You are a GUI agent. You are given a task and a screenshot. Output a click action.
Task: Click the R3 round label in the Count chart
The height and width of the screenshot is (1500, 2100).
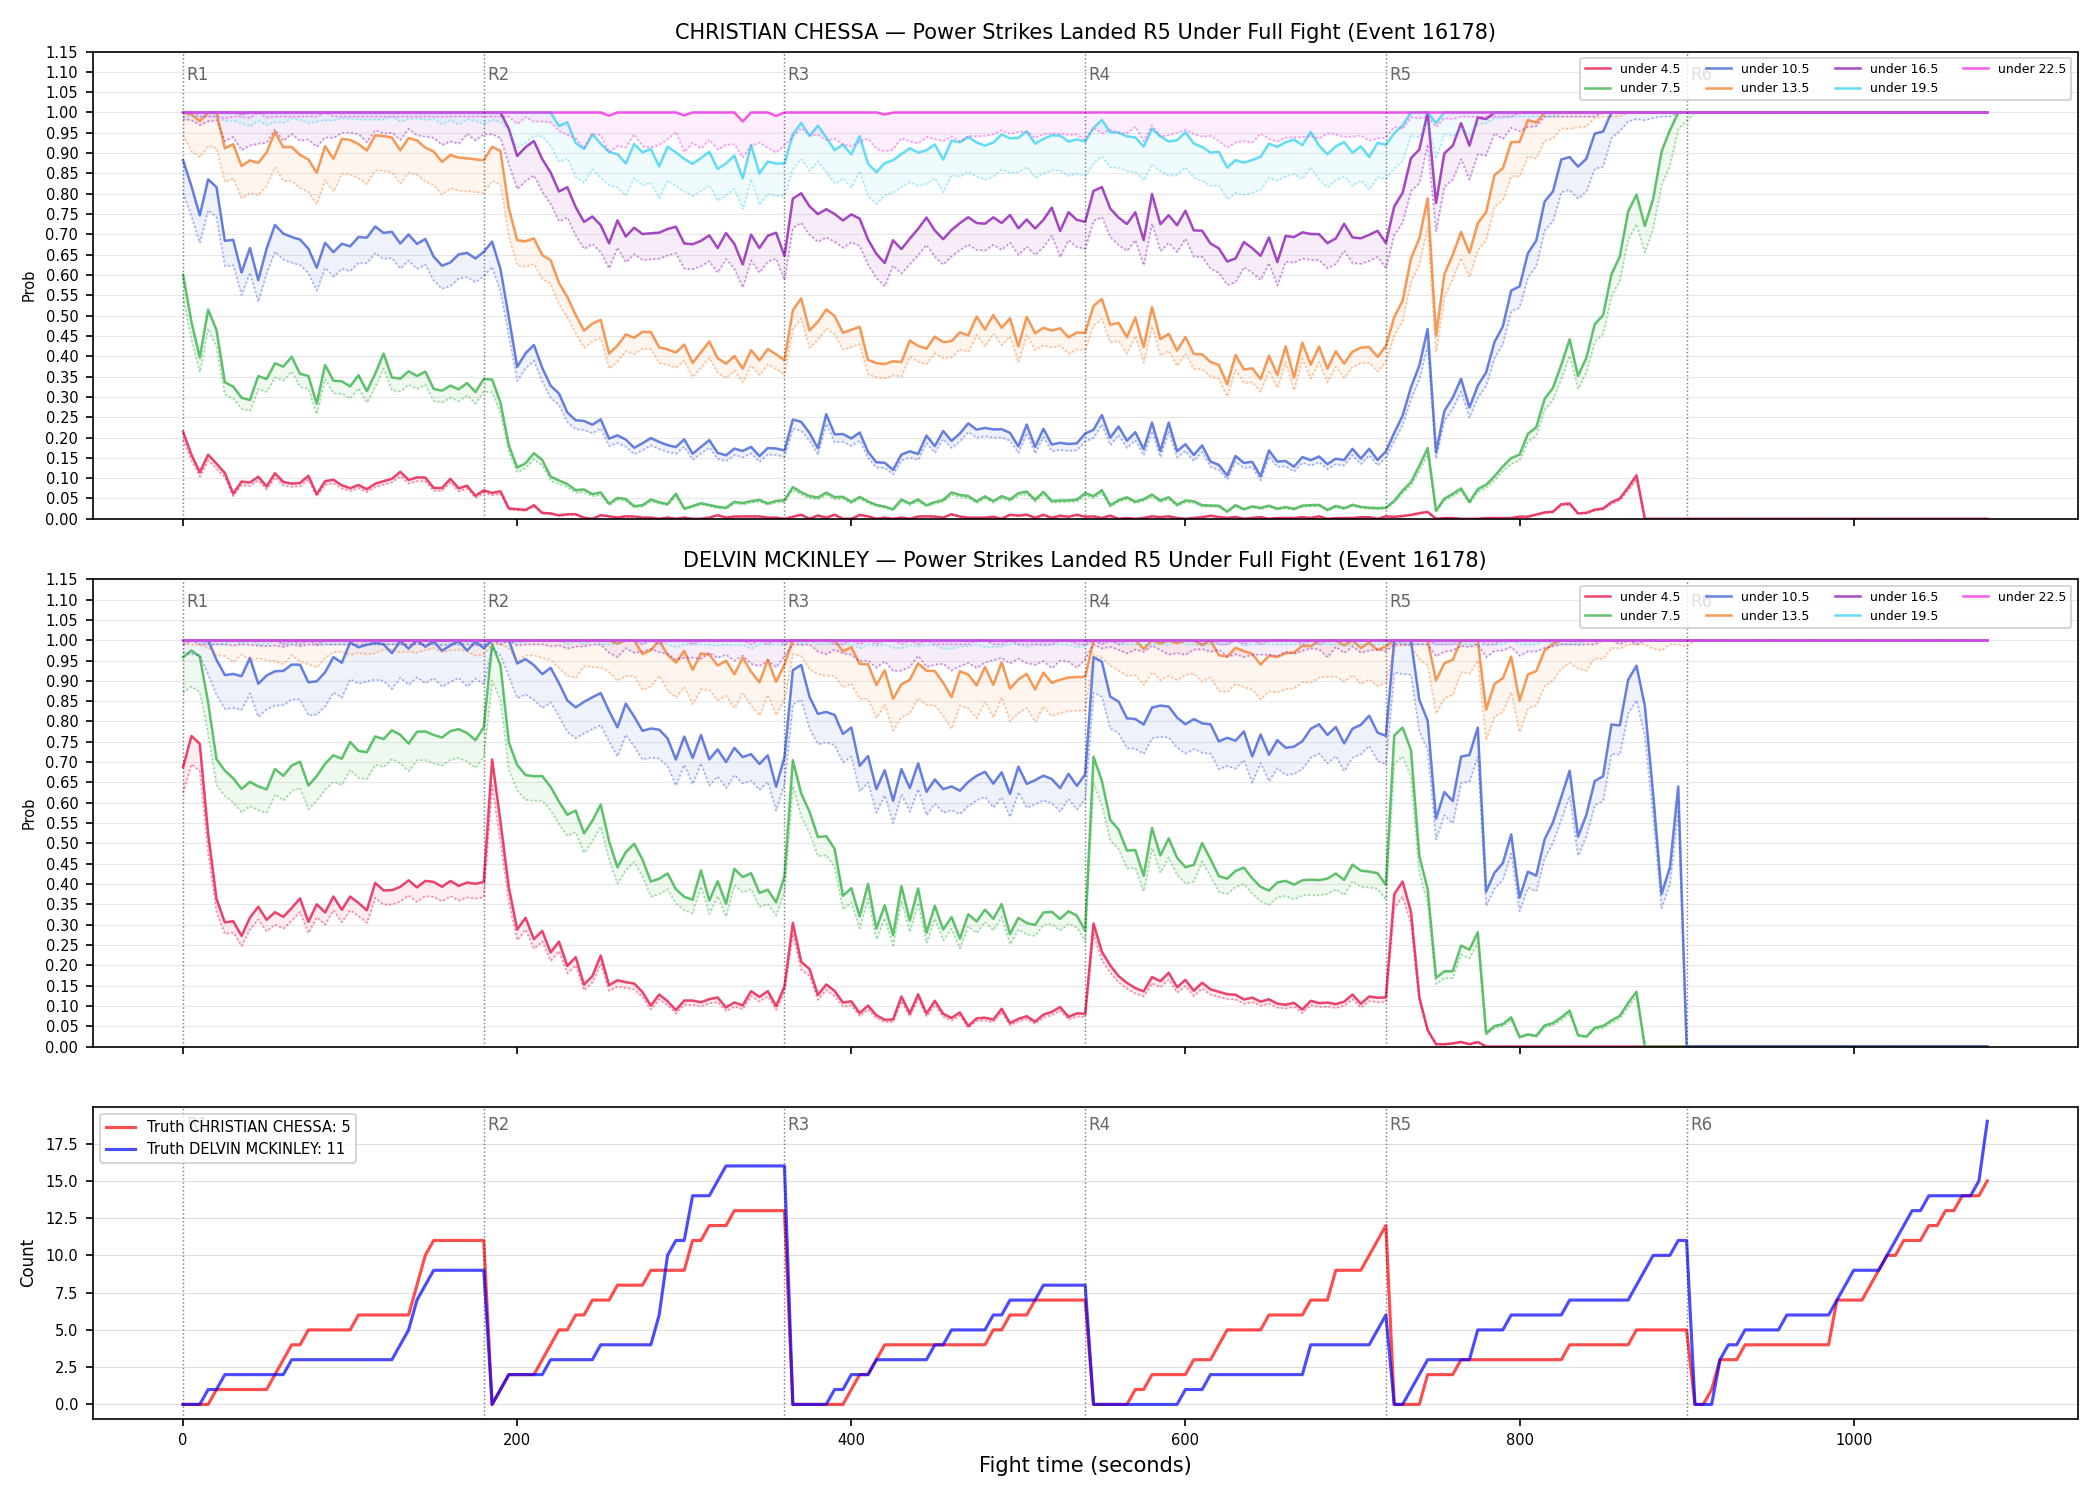click(798, 1124)
